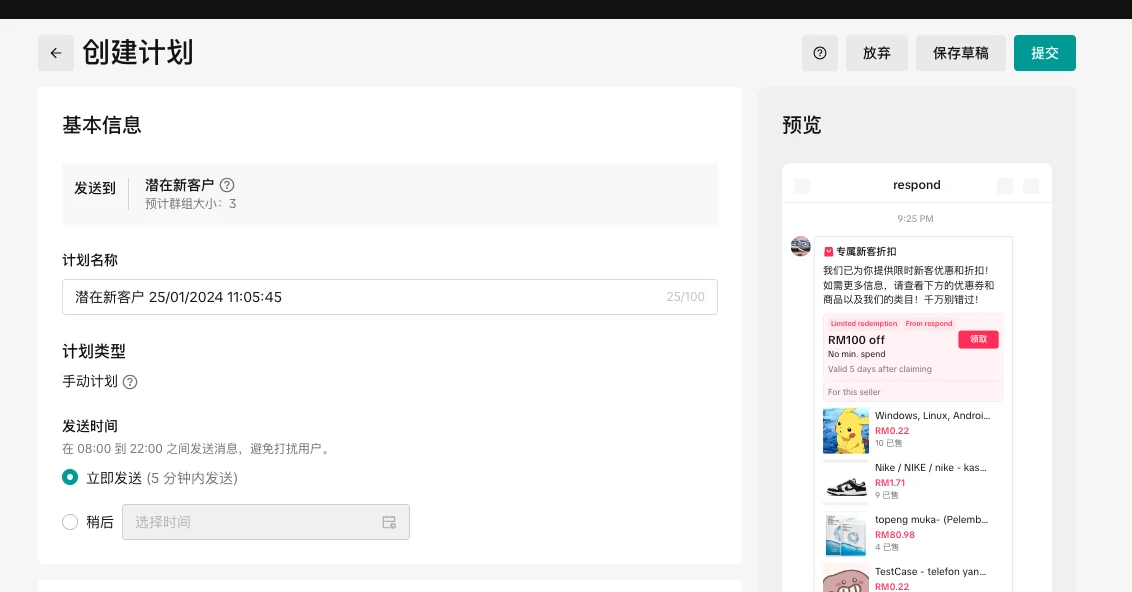
Task: Click the yellow duck product thumbnail
Action: [845, 431]
